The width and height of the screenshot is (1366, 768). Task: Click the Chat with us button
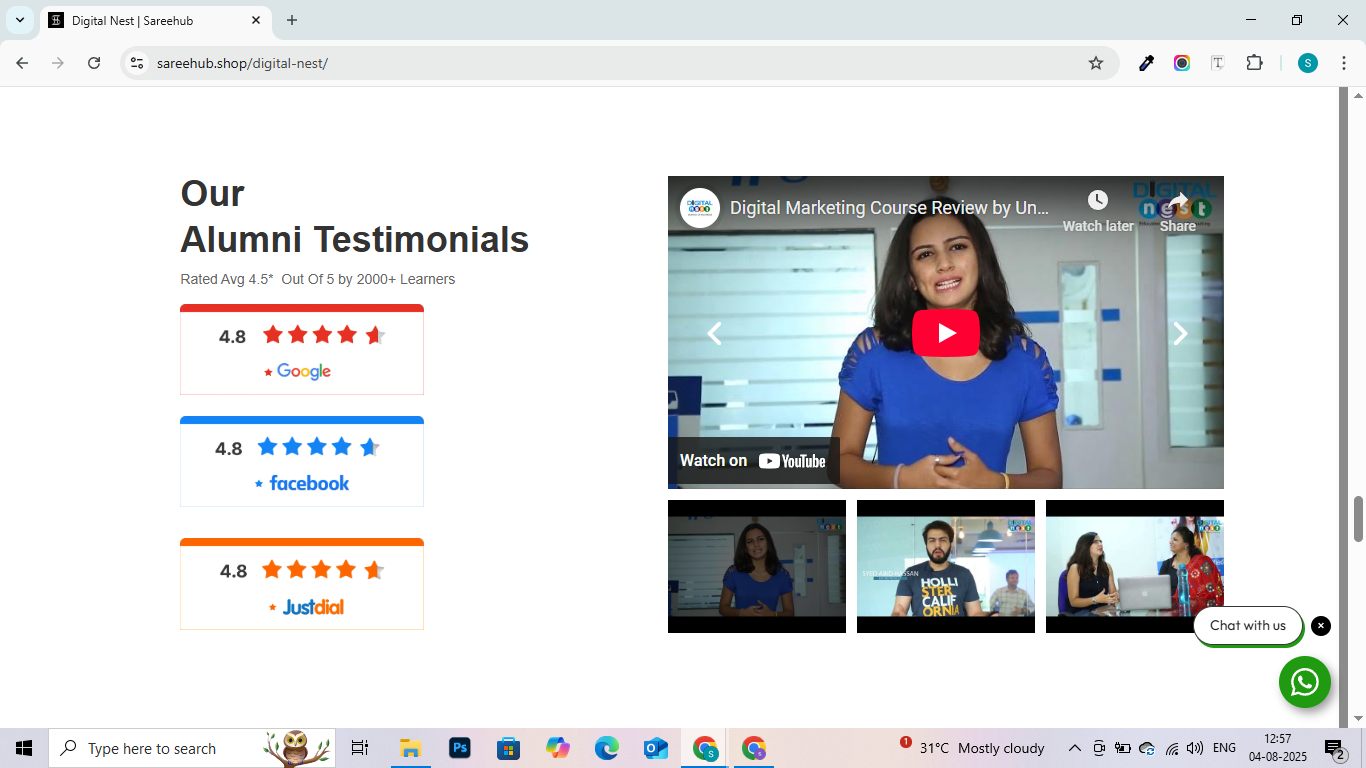click(x=1247, y=626)
